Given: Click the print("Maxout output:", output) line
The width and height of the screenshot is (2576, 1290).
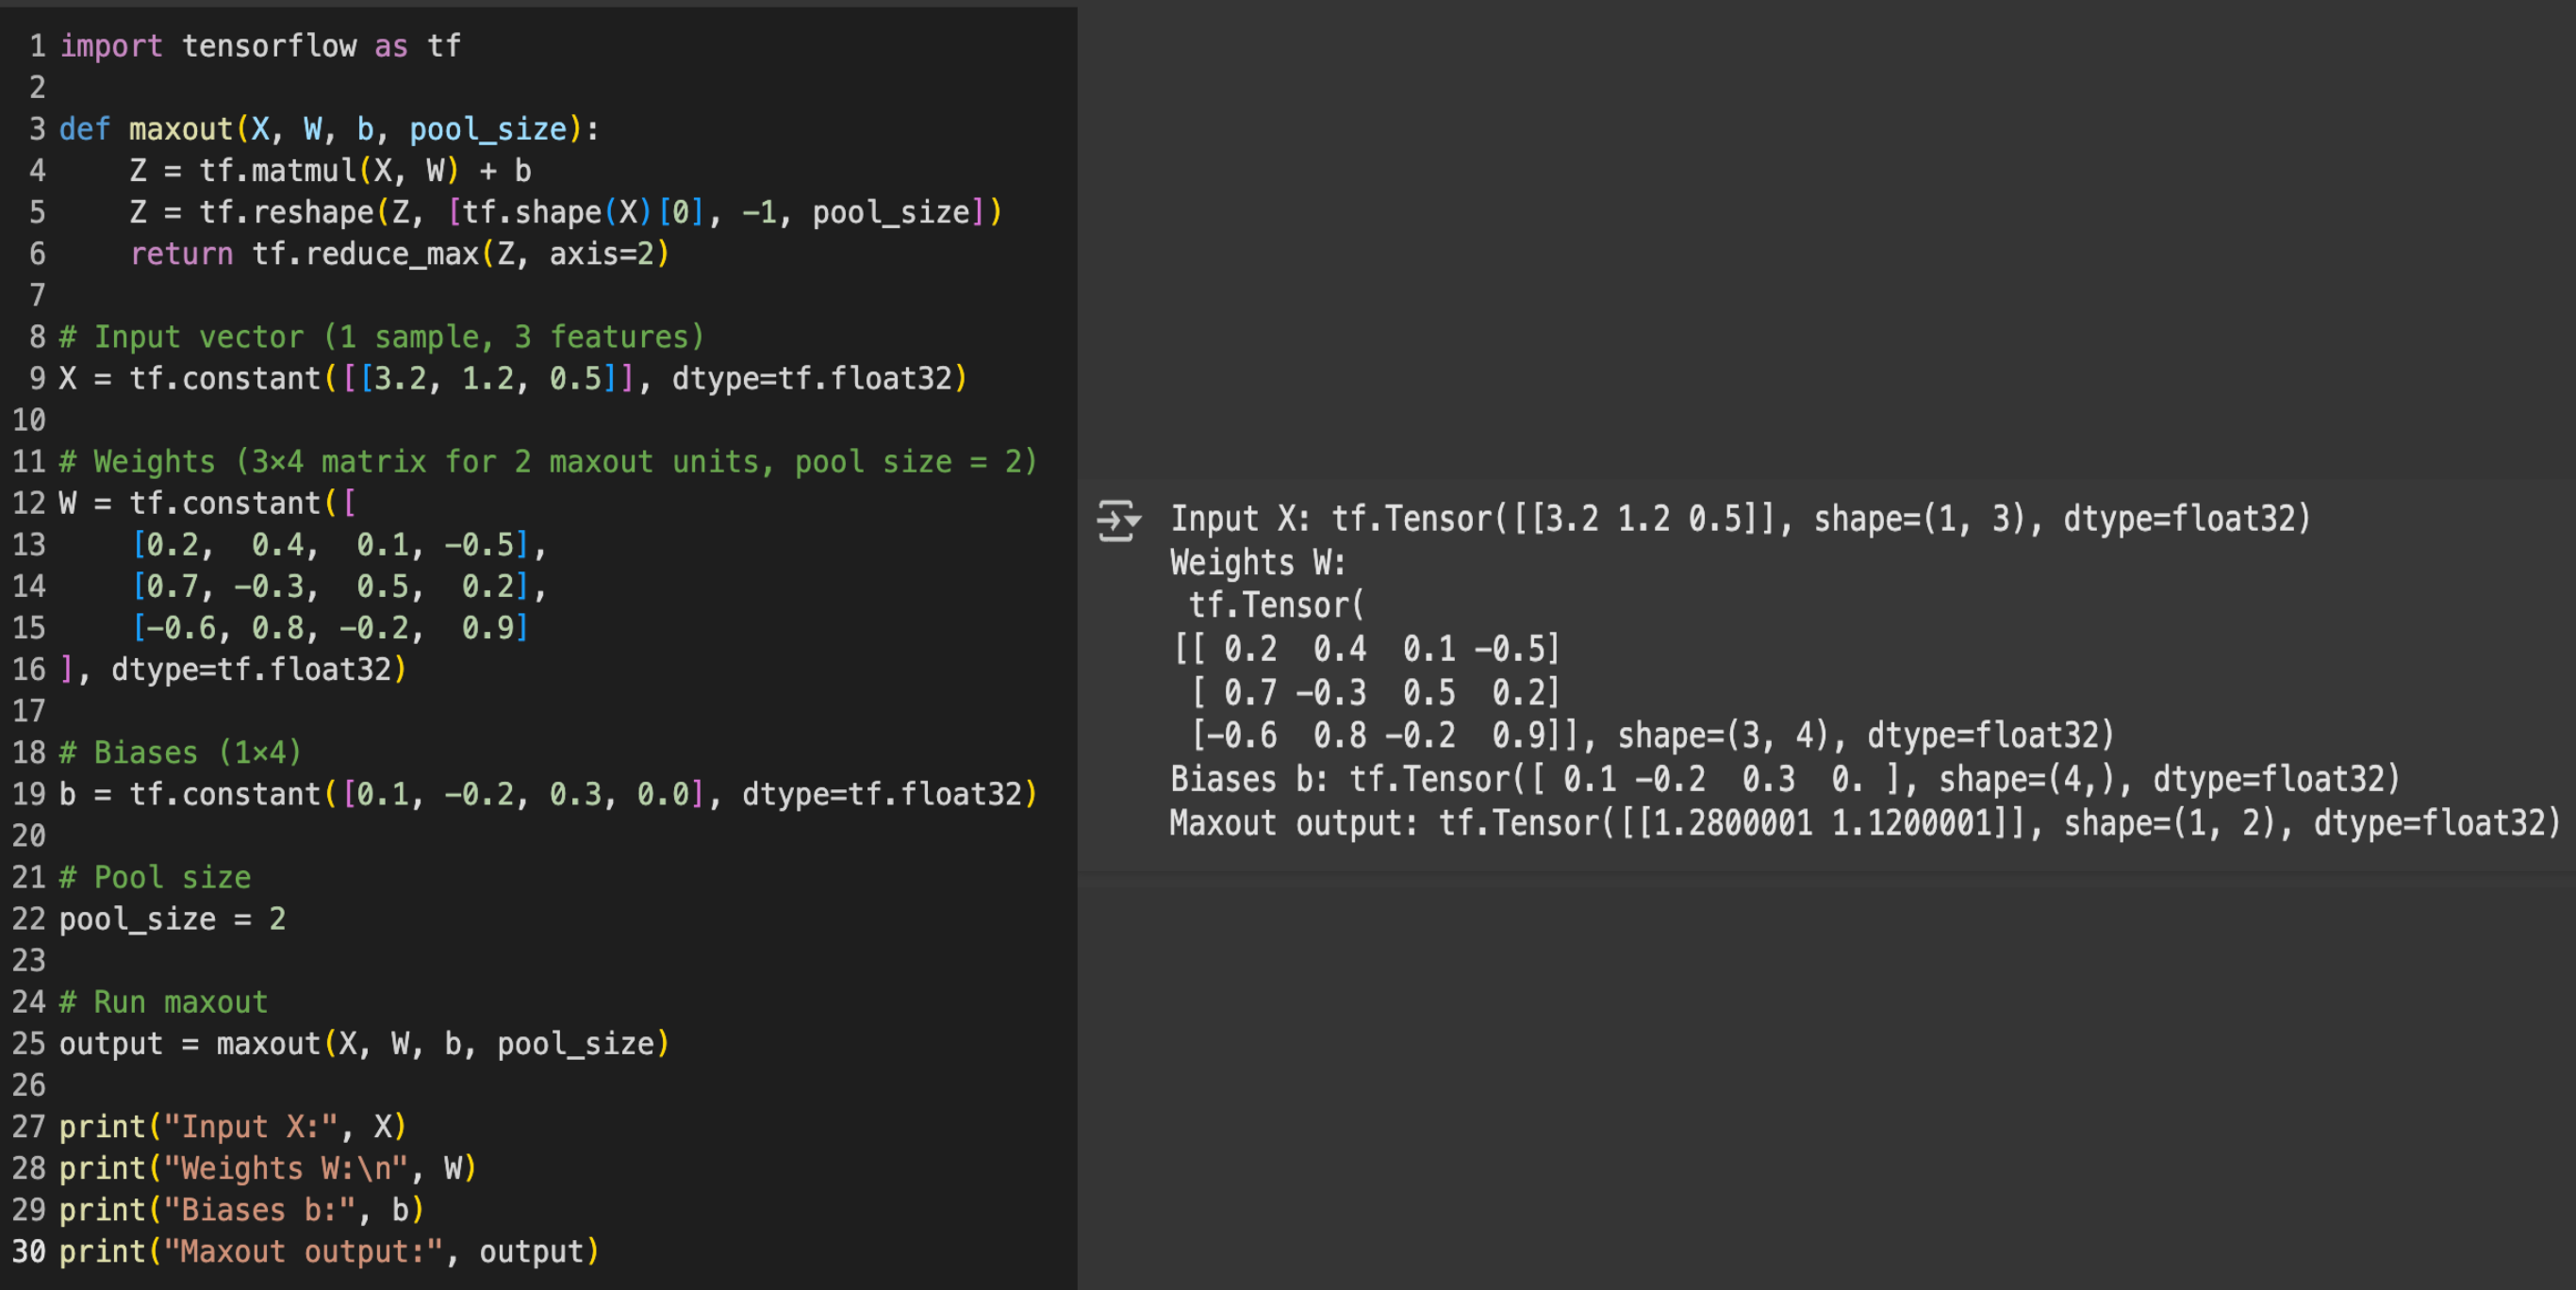Looking at the screenshot, I should click(x=329, y=1252).
